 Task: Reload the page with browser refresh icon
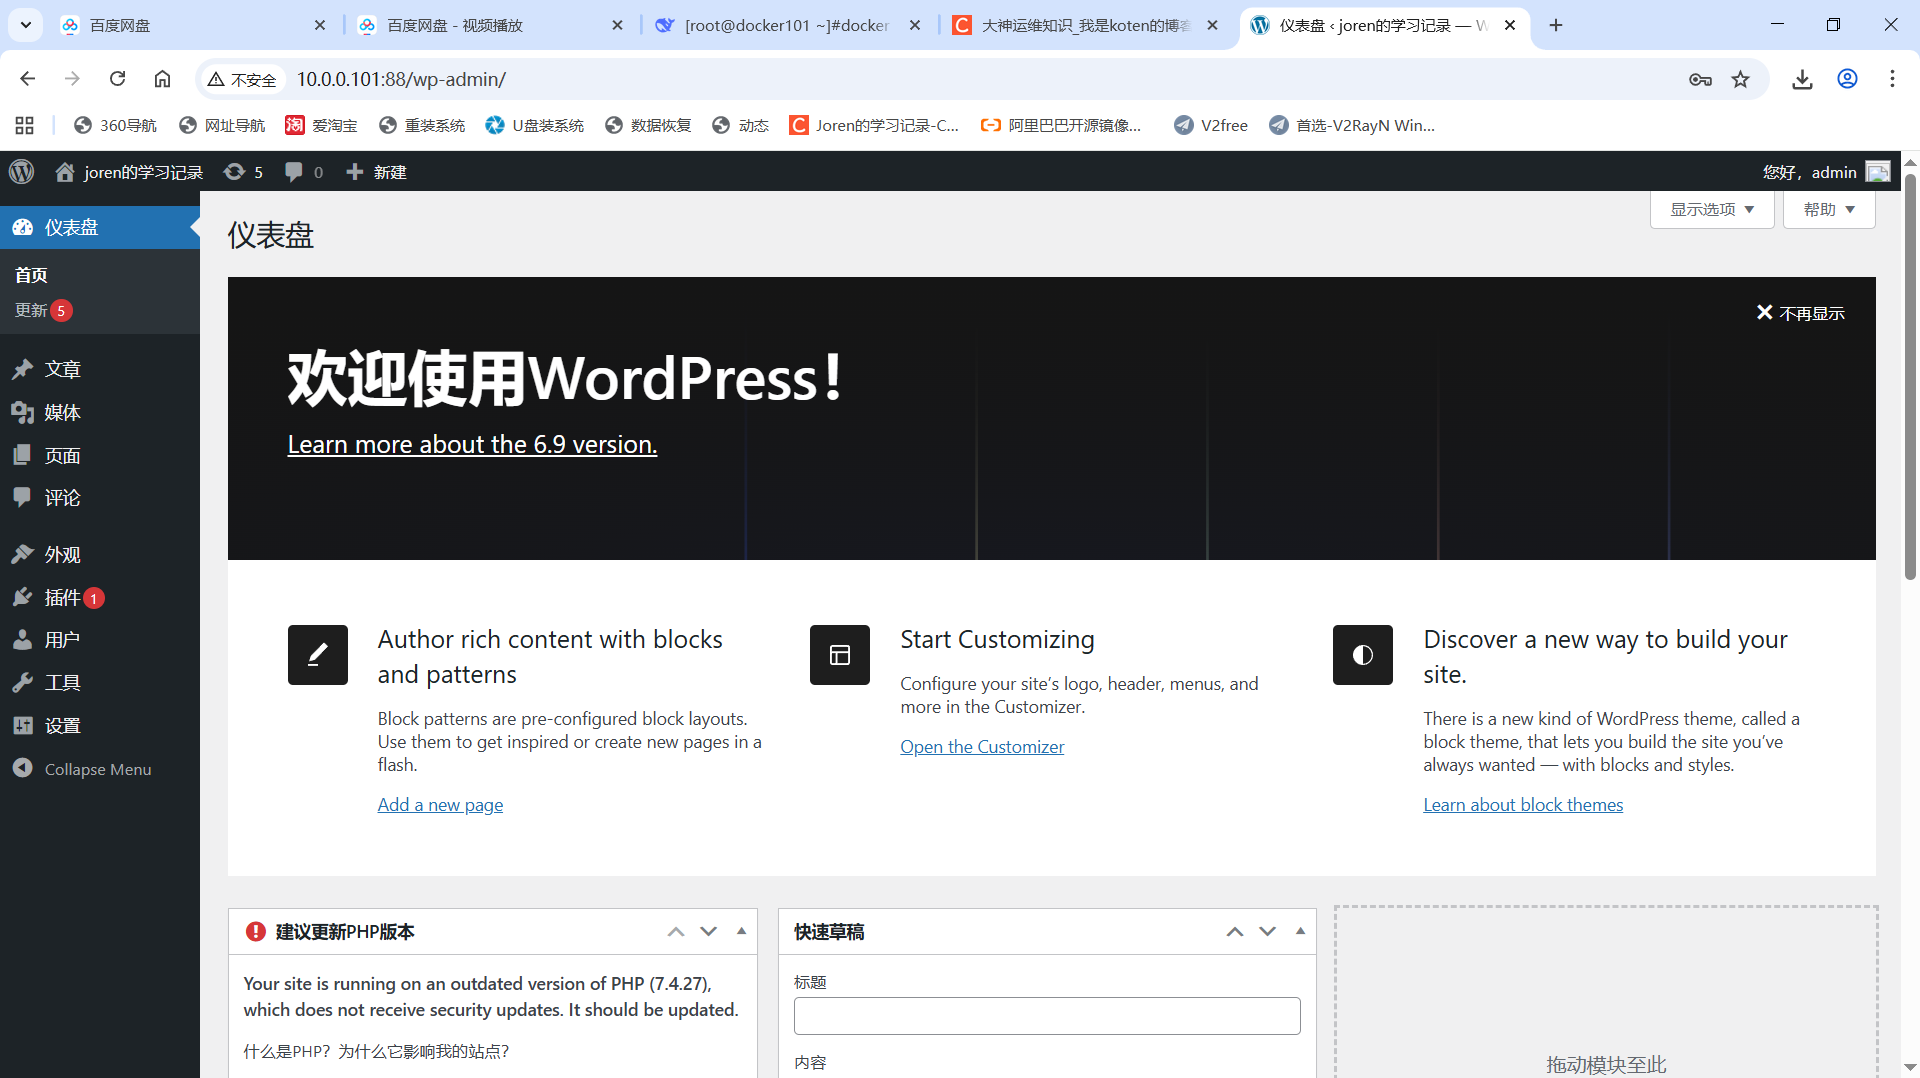click(x=117, y=79)
